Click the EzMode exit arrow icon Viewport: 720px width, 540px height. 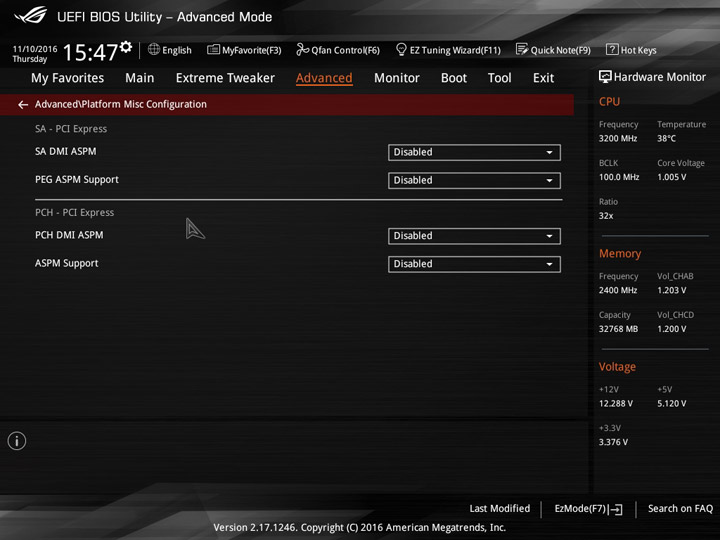617,509
